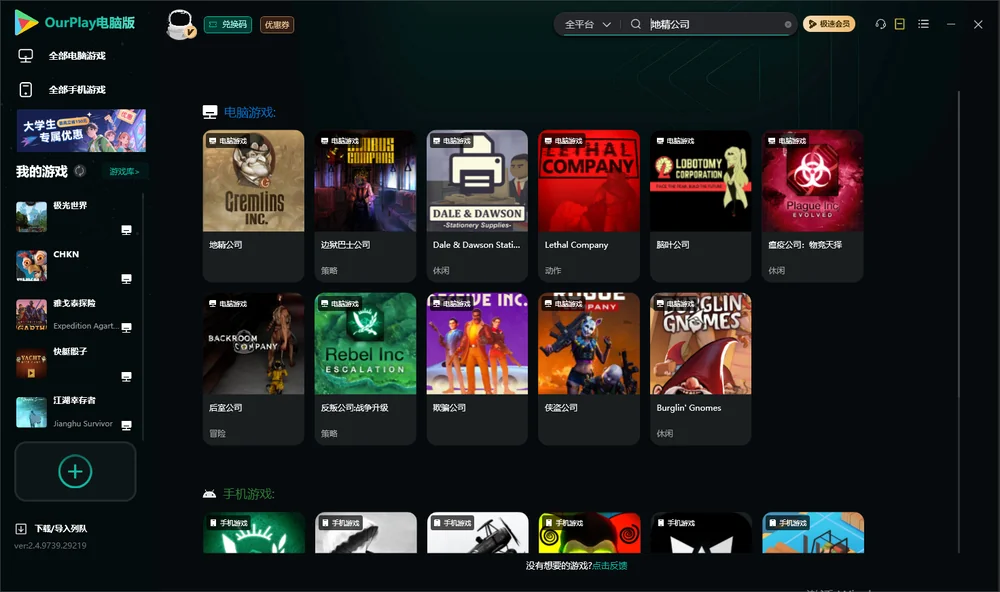Open the Rebel Inc Escalation card
Image resolution: width=1000 pixels, height=592 pixels.
(365, 369)
